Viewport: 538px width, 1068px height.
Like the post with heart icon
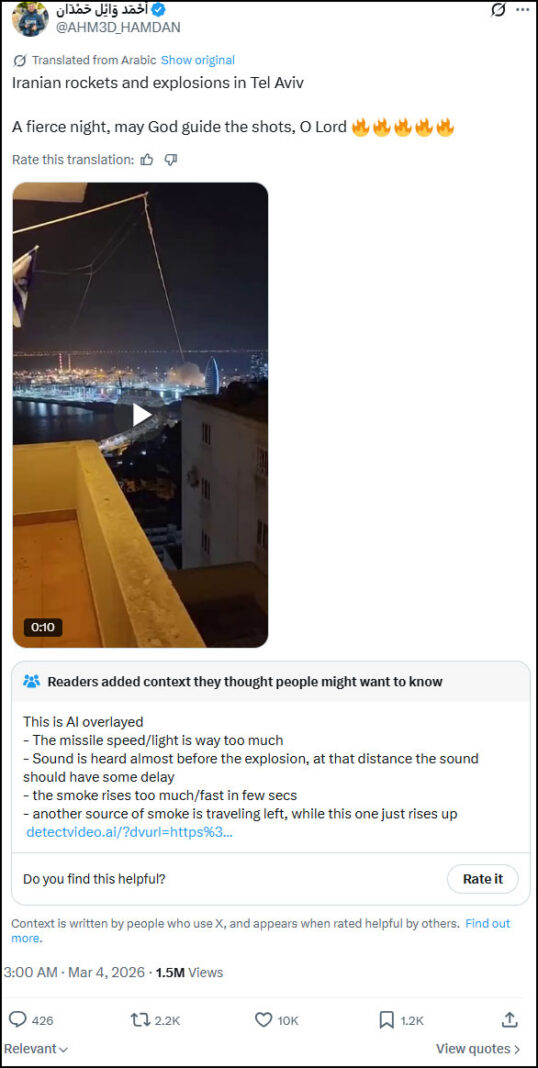pos(264,1020)
